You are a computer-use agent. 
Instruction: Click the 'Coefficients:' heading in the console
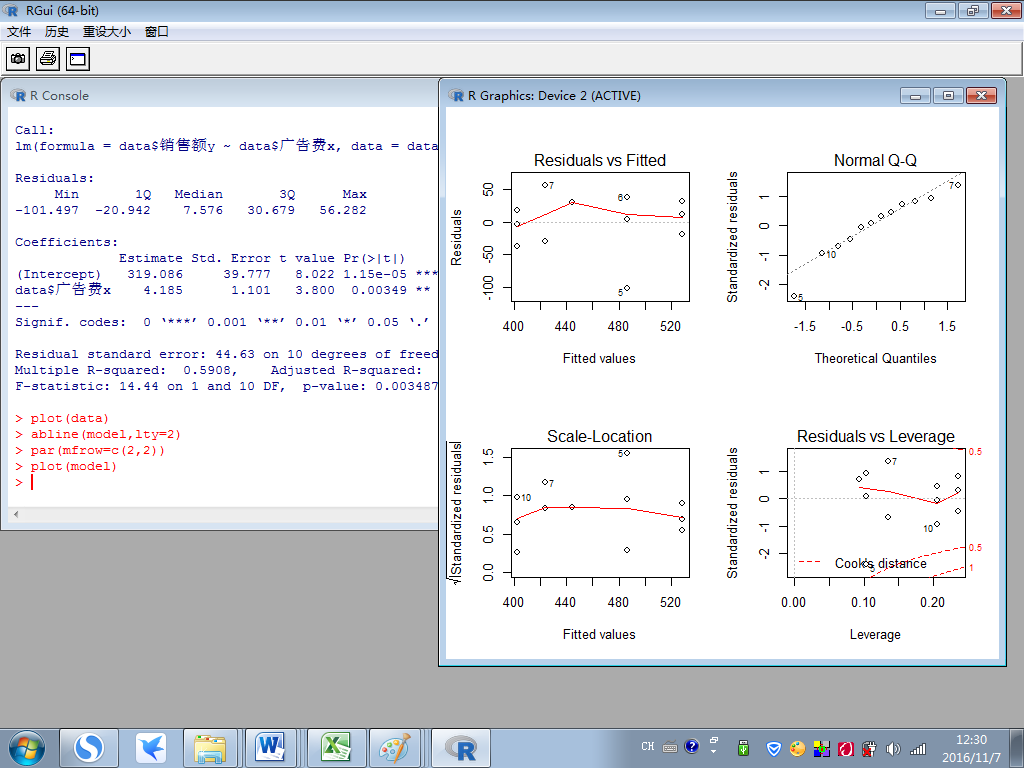(67, 242)
